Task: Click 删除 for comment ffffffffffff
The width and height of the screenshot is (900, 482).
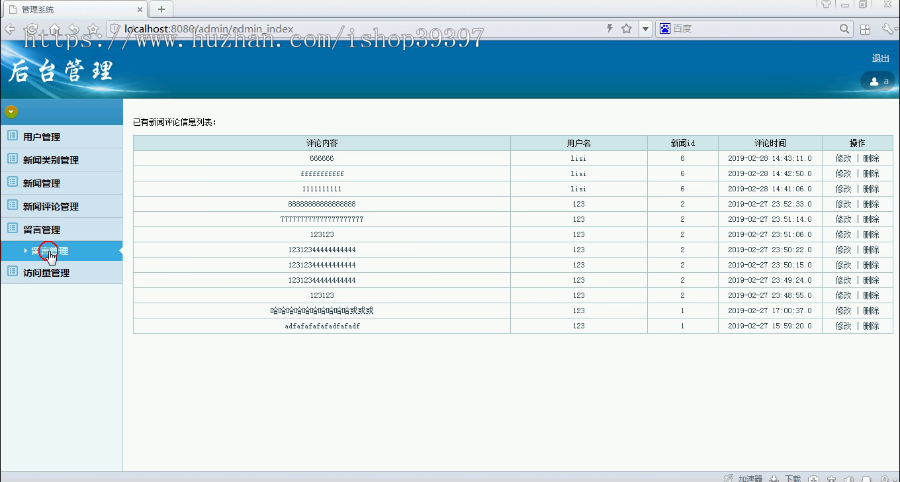Action: tap(871, 173)
